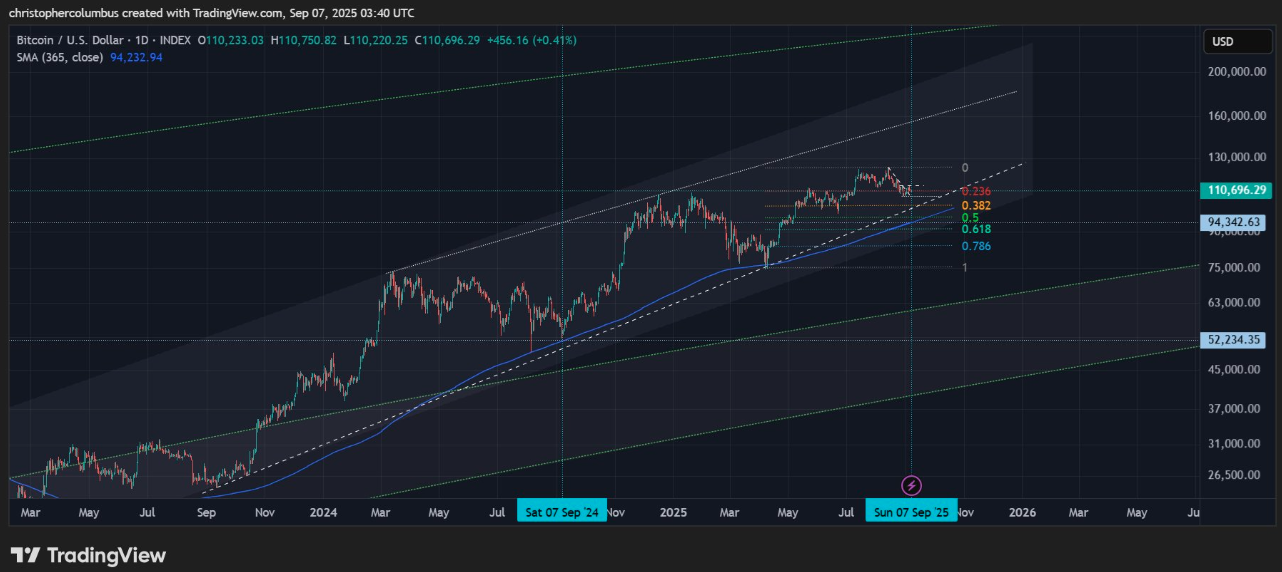Click the Sun 07 Sep '25 date marker
The image size is (1282, 572).
(911, 512)
